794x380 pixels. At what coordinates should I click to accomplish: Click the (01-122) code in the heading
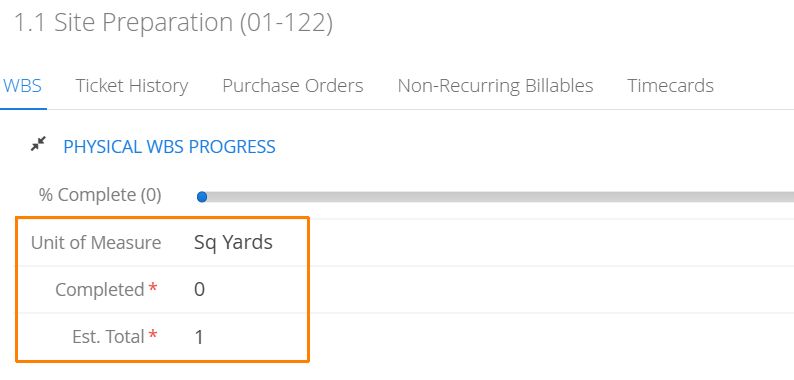pos(286,23)
